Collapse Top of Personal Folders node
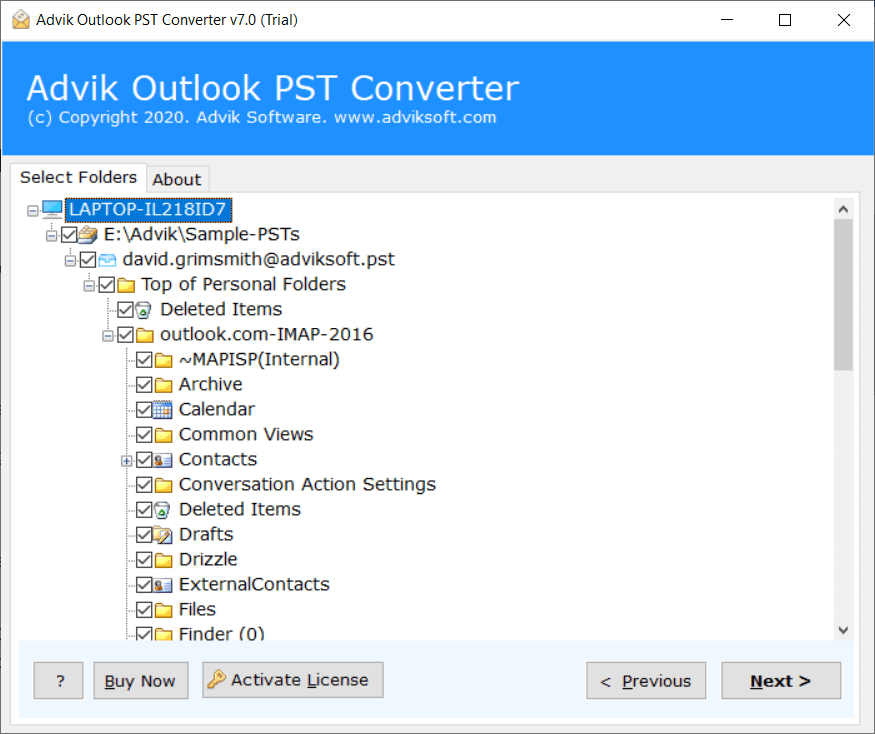The width and height of the screenshot is (875, 734). (x=88, y=285)
